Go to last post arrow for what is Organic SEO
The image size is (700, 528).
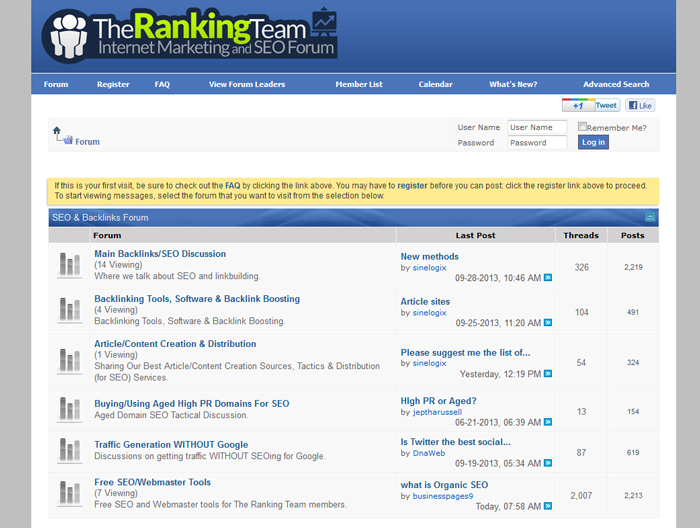[548, 506]
